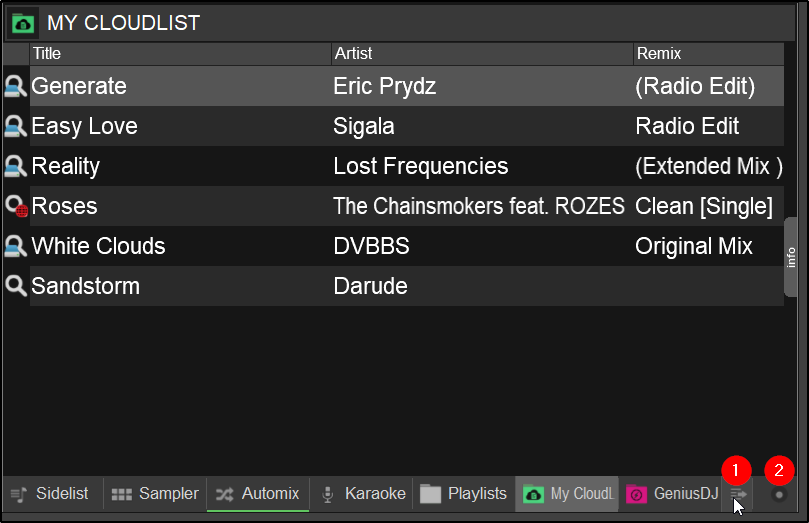Click the green cloud icon beside MY CLOUDLIST
This screenshot has width=809, height=523.
coord(23,24)
